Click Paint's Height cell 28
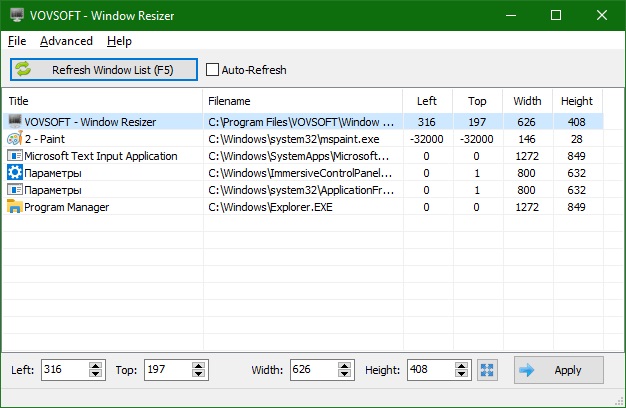Viewport: 626px width, 408px height. click(x=576, y=139)
